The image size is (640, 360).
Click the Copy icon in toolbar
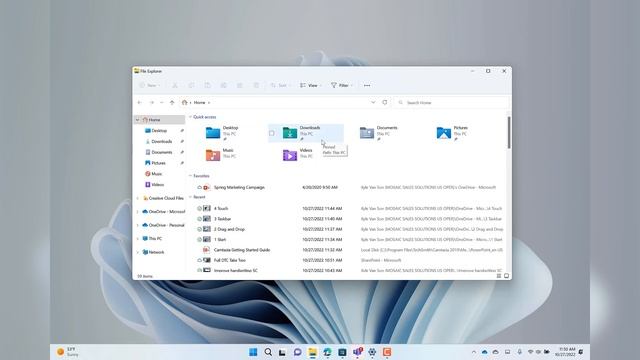191,85
